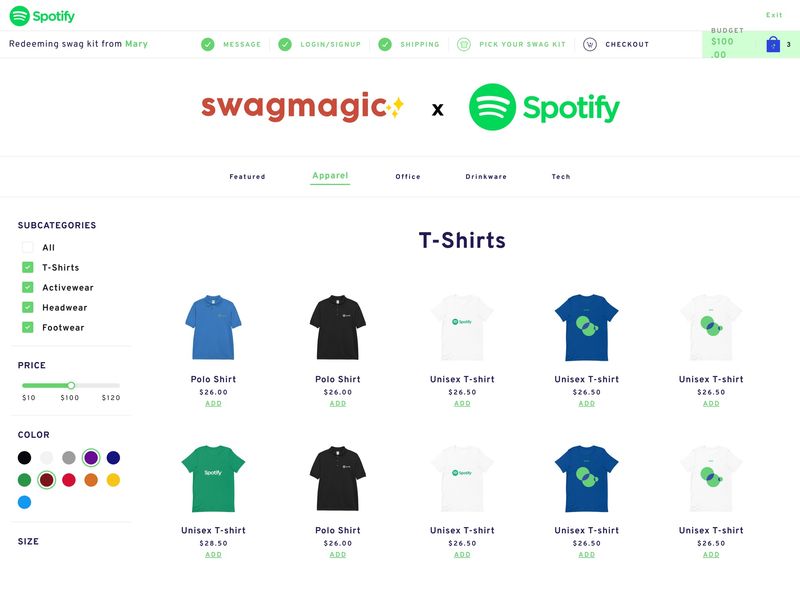Open the Tech category tab
The width and height of the screenshot is (800, 590).
561,177
